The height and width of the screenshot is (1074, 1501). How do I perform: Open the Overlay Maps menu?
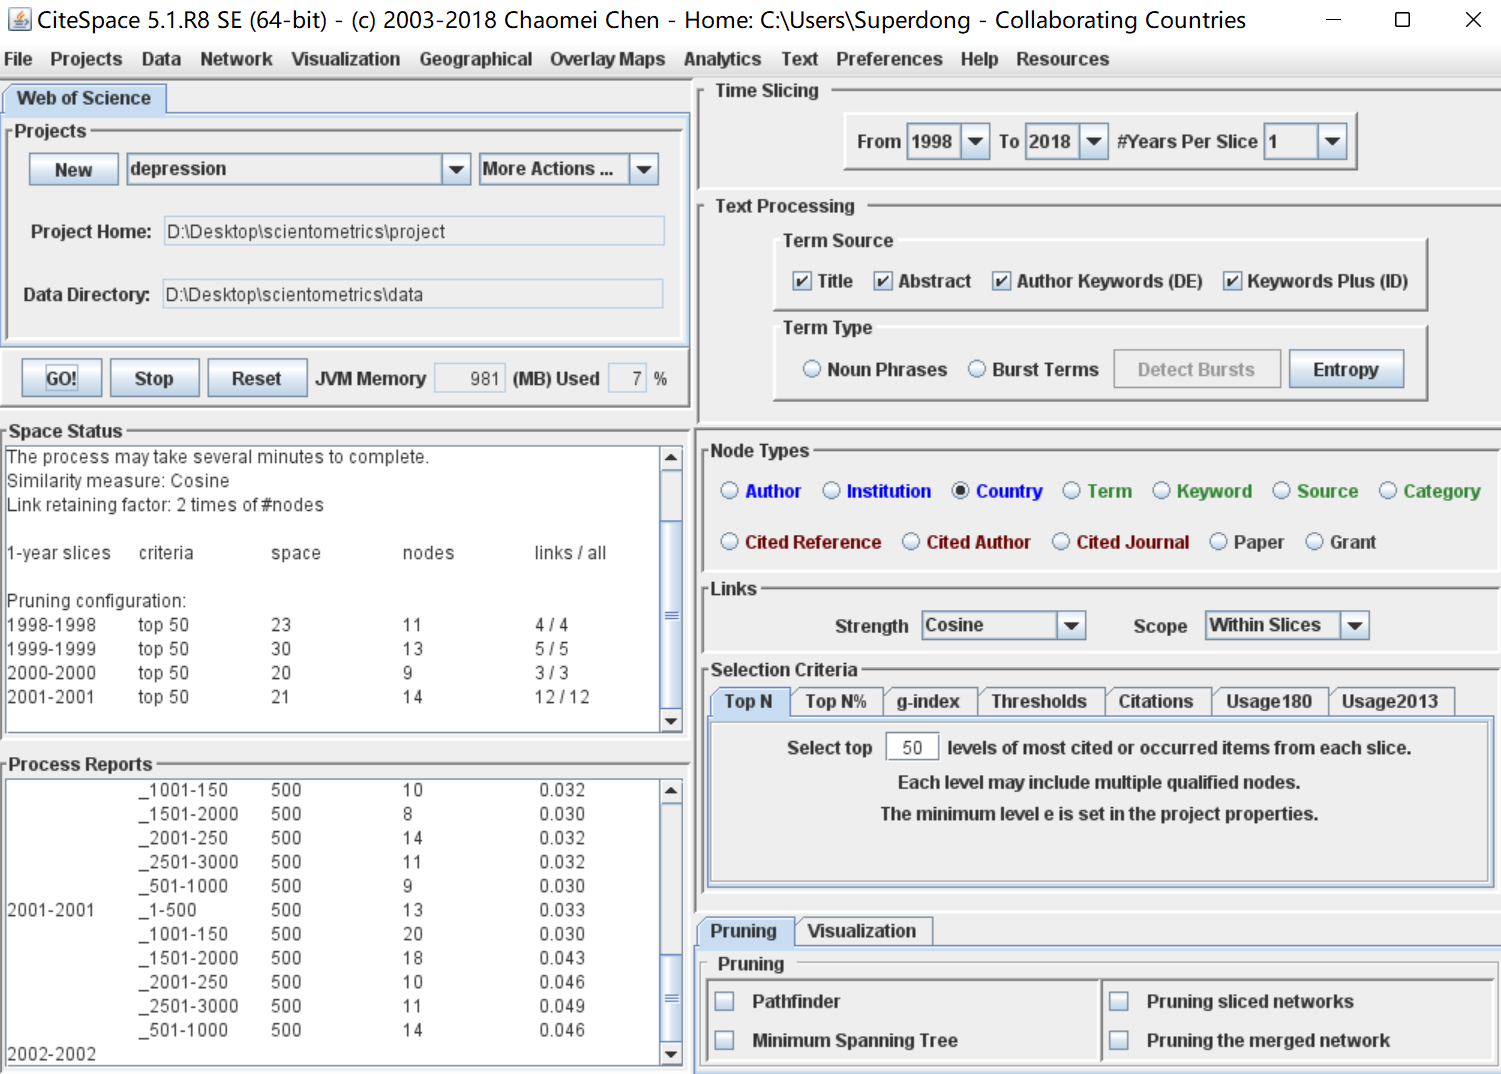click(607, 59)
